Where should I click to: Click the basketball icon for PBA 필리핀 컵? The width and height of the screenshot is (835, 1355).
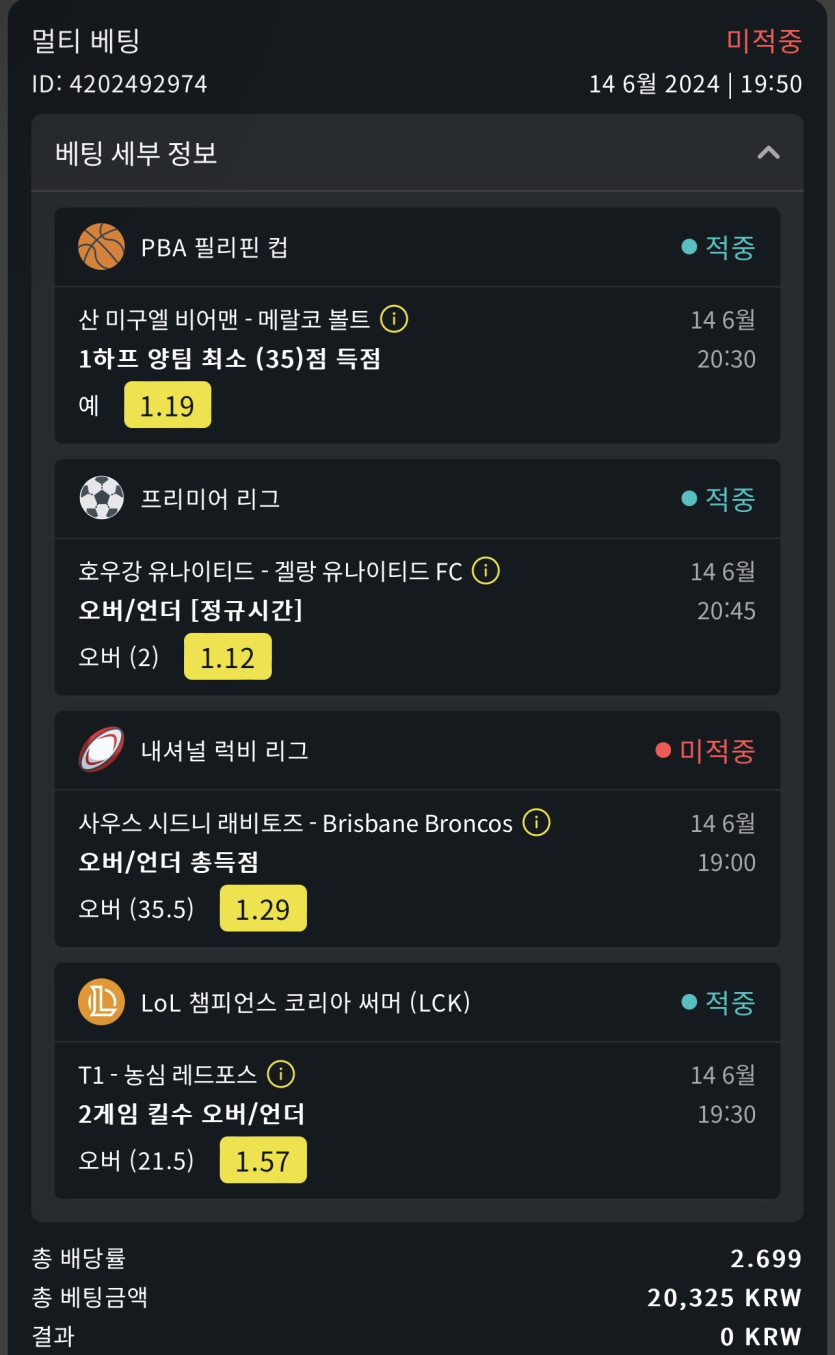click(x=101, y=247)
